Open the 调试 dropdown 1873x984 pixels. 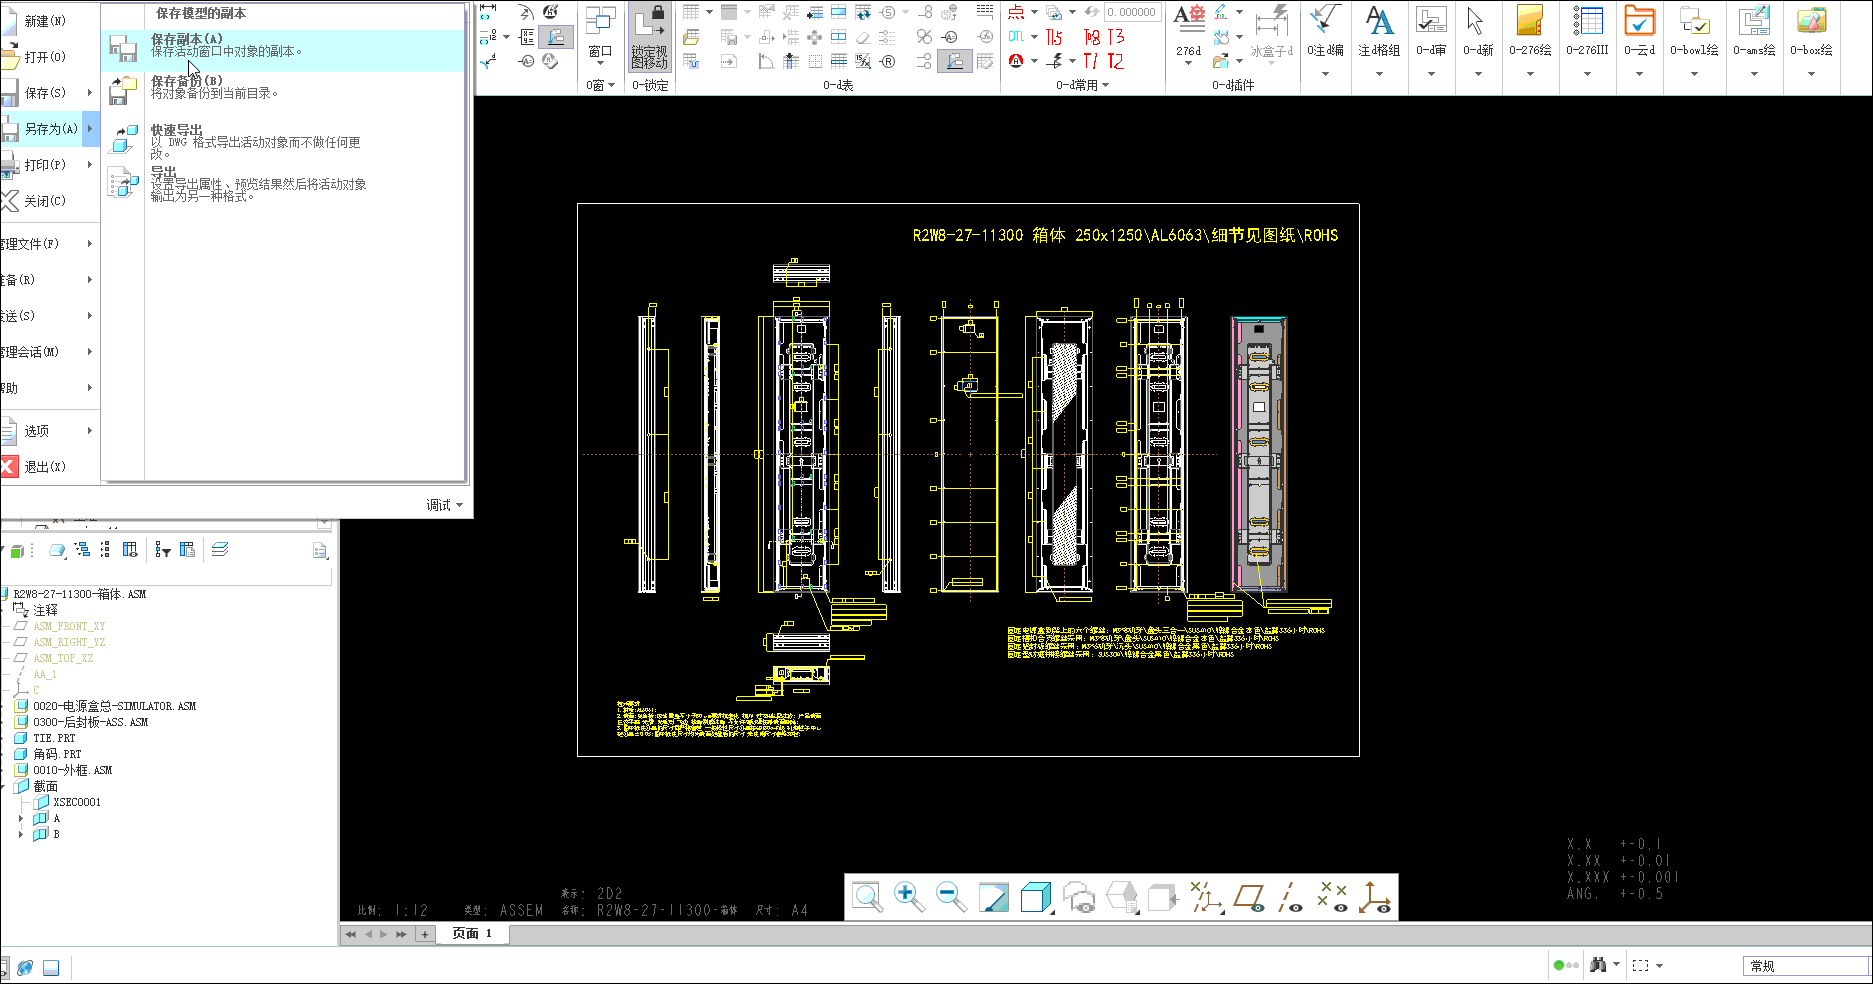click(445, 505)
